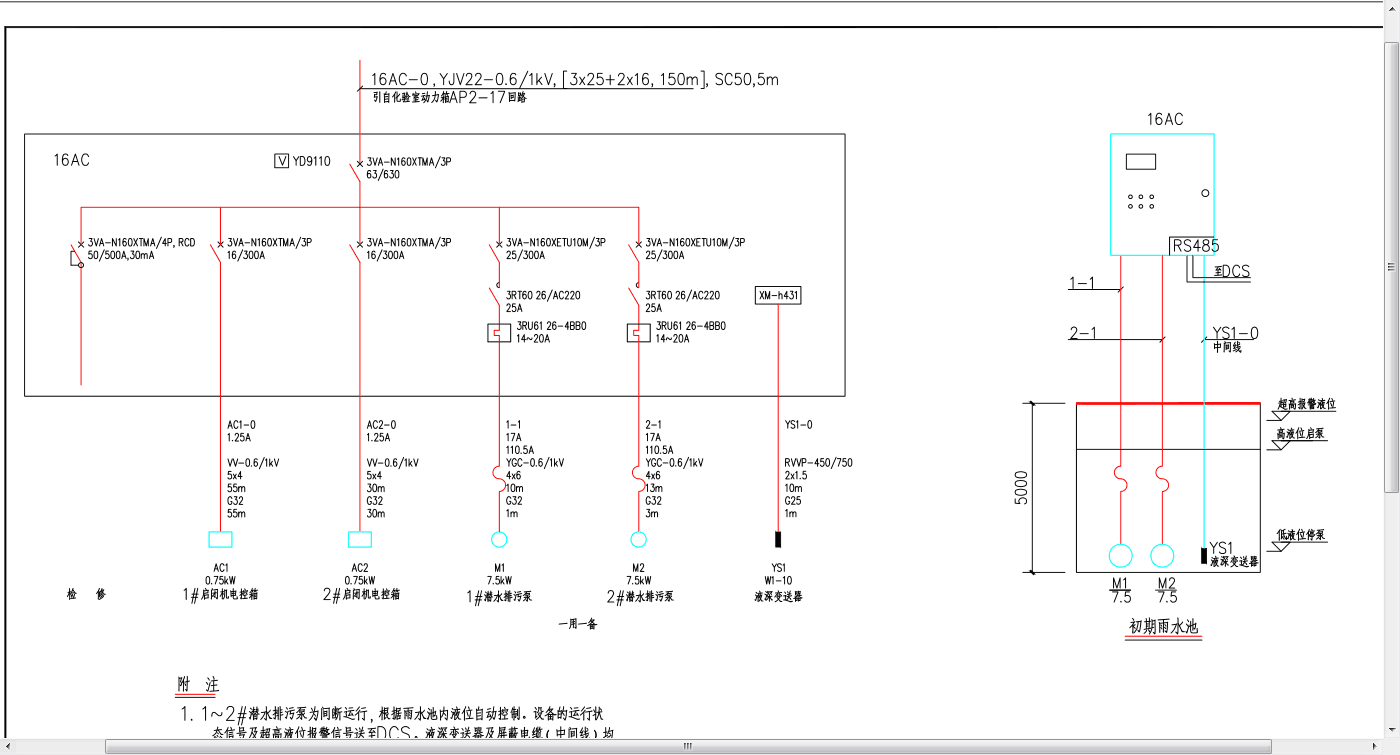Select the '中间线' text
1400x755 pixels.
(1227, 347)
